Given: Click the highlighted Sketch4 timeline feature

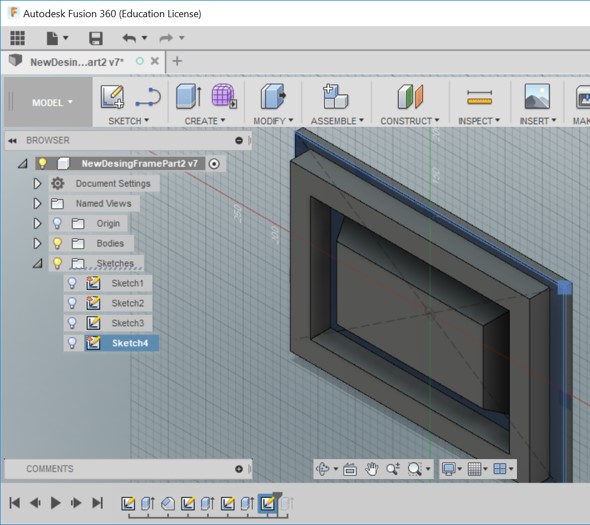Looking at the screenshot, I should tap(268, 503).
